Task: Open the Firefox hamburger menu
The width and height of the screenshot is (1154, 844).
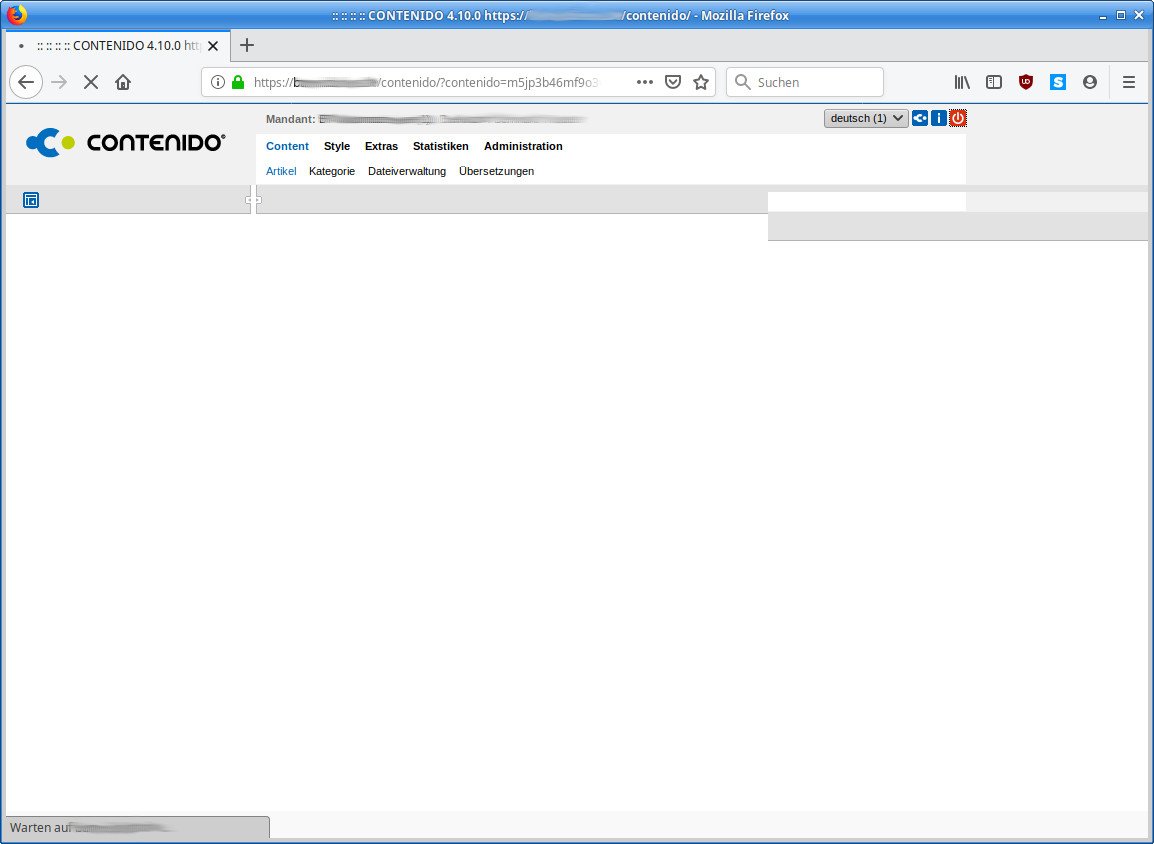Action: 1129,82
